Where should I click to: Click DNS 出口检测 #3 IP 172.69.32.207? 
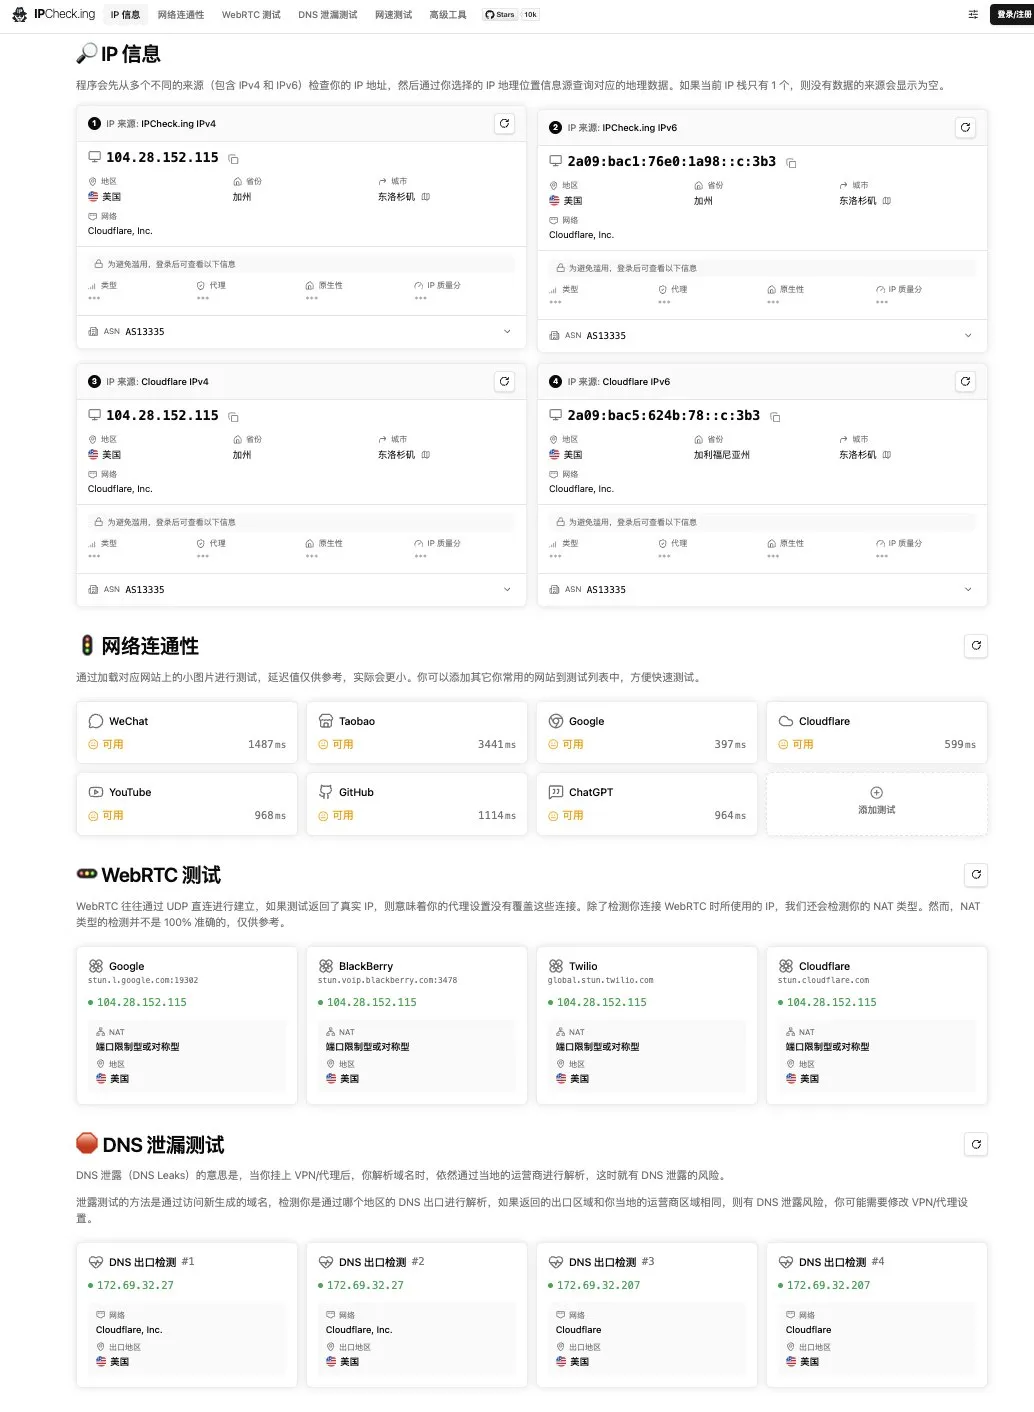pos(598,1286)
